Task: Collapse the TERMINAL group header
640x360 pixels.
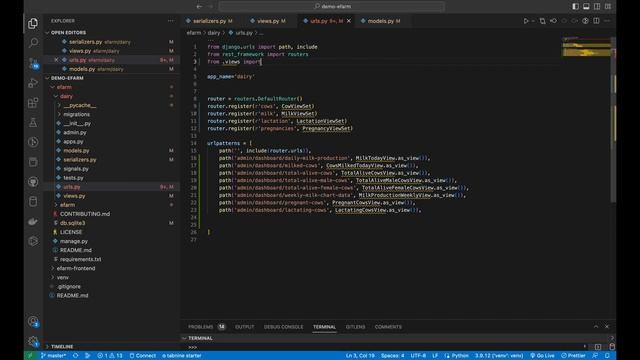Action: coord(200,338)
